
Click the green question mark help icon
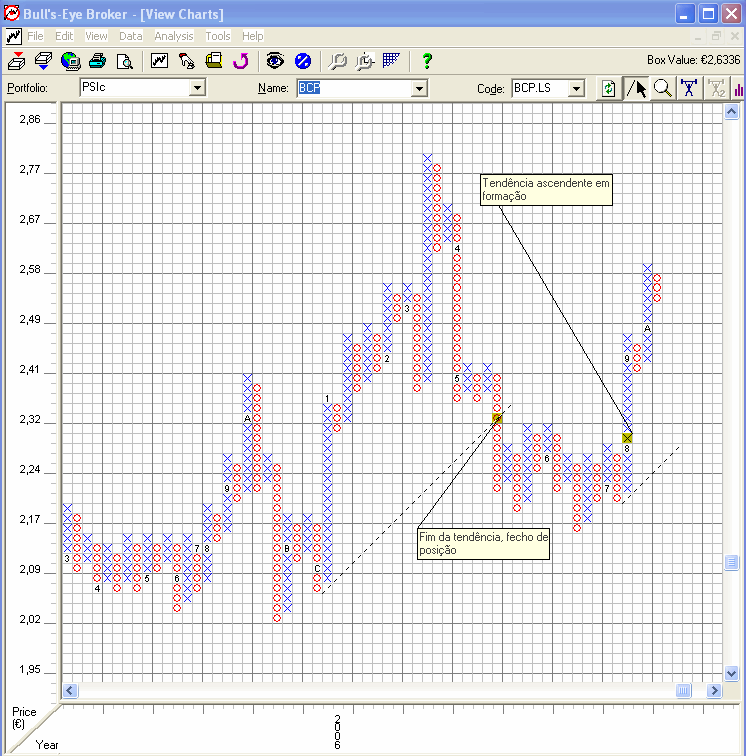tap(427, 61)
